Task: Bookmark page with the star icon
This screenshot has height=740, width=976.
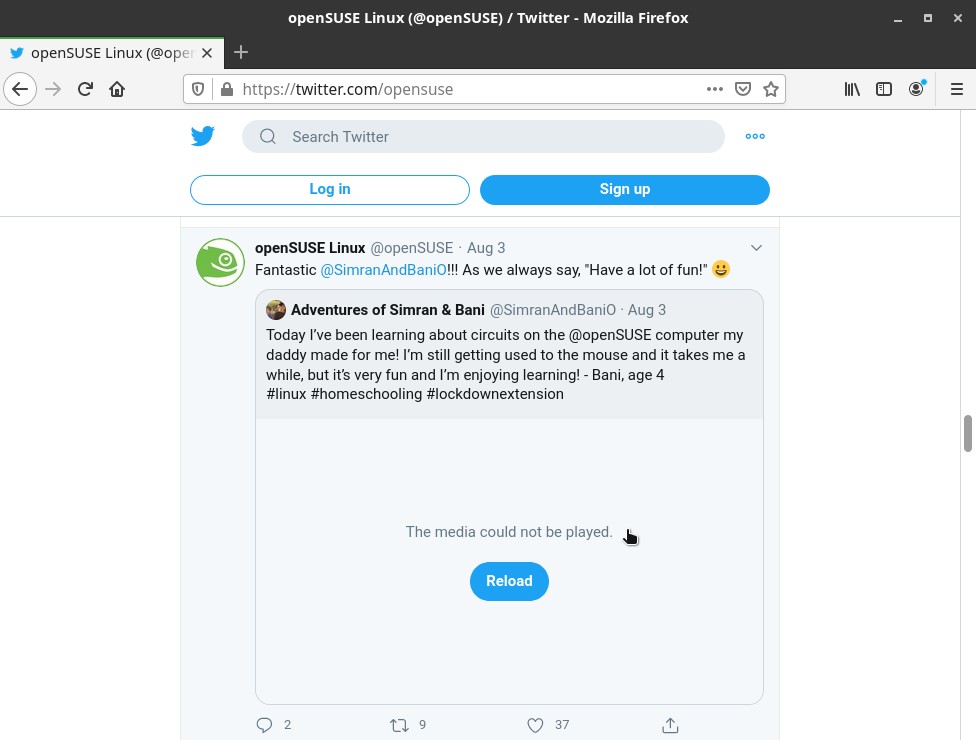Action: coord(771,89)
